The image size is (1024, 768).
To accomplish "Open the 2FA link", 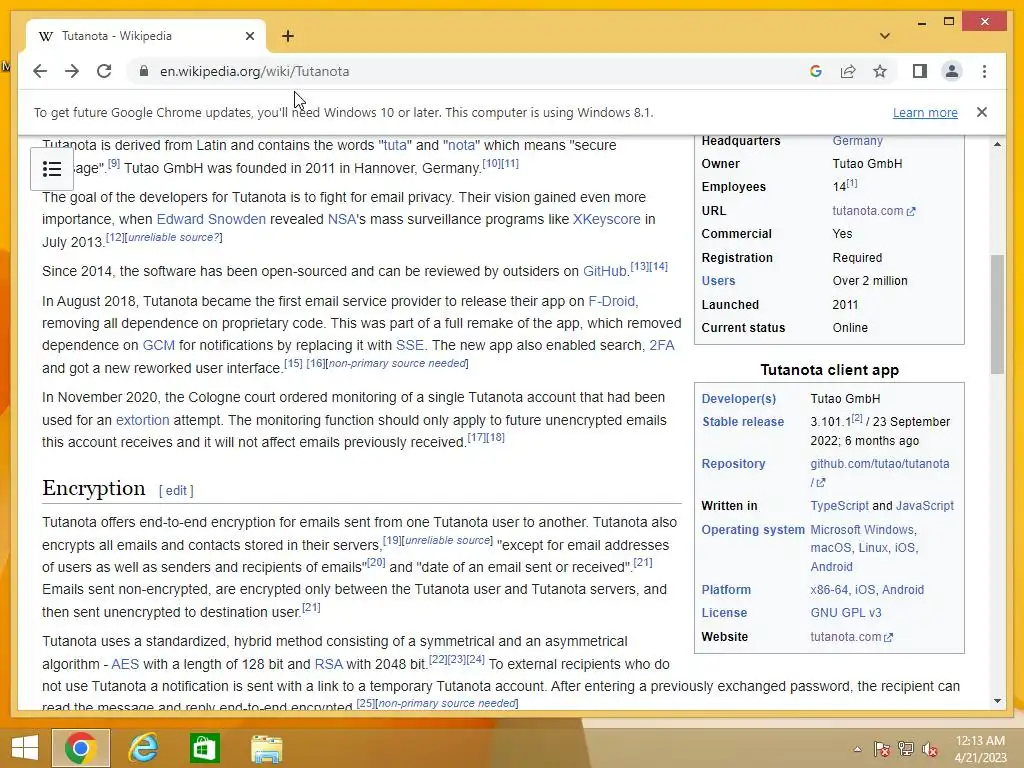I will click(662, 345).
